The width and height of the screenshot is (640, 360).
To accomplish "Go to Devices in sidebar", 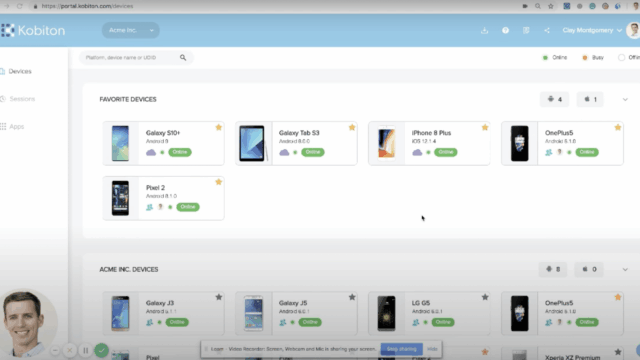I will coord(16,71).
